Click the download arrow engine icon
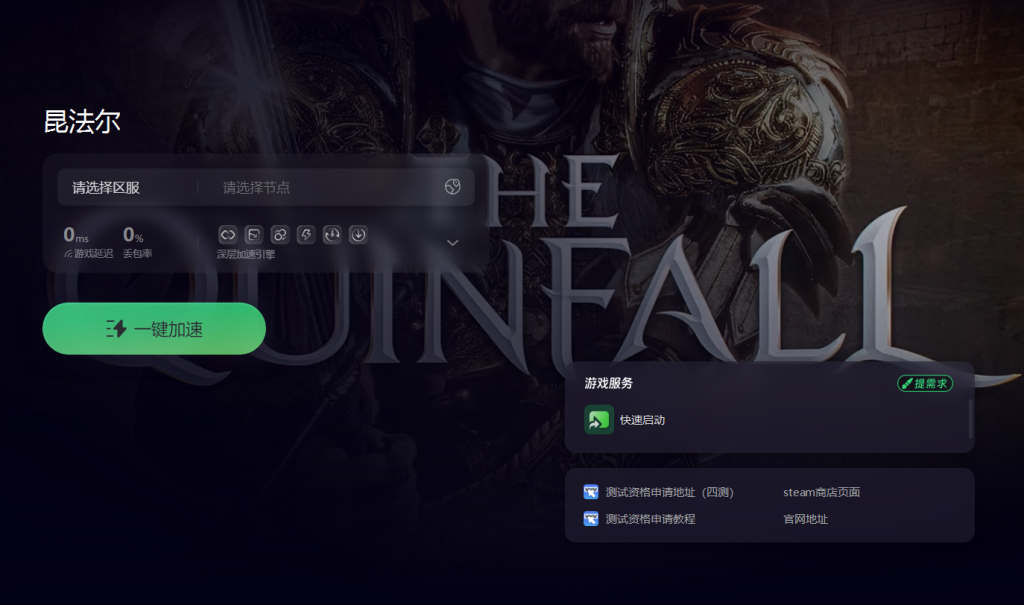The image size is (1024, 605). [x=358, y=235]
